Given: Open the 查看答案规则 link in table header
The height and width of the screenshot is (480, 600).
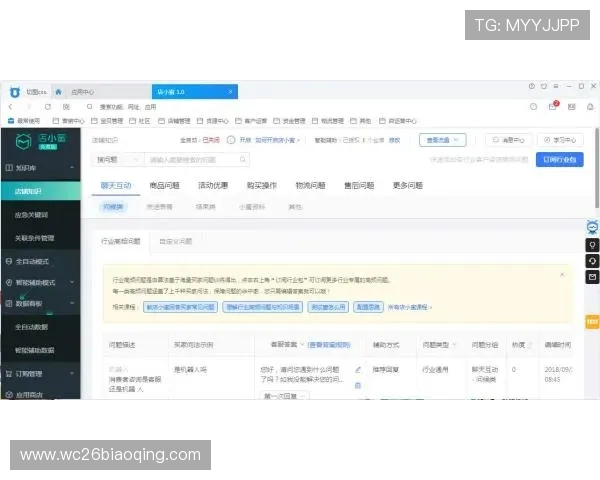Looking at the screenshot, I should pyautogui.click(x=329, y=345).
